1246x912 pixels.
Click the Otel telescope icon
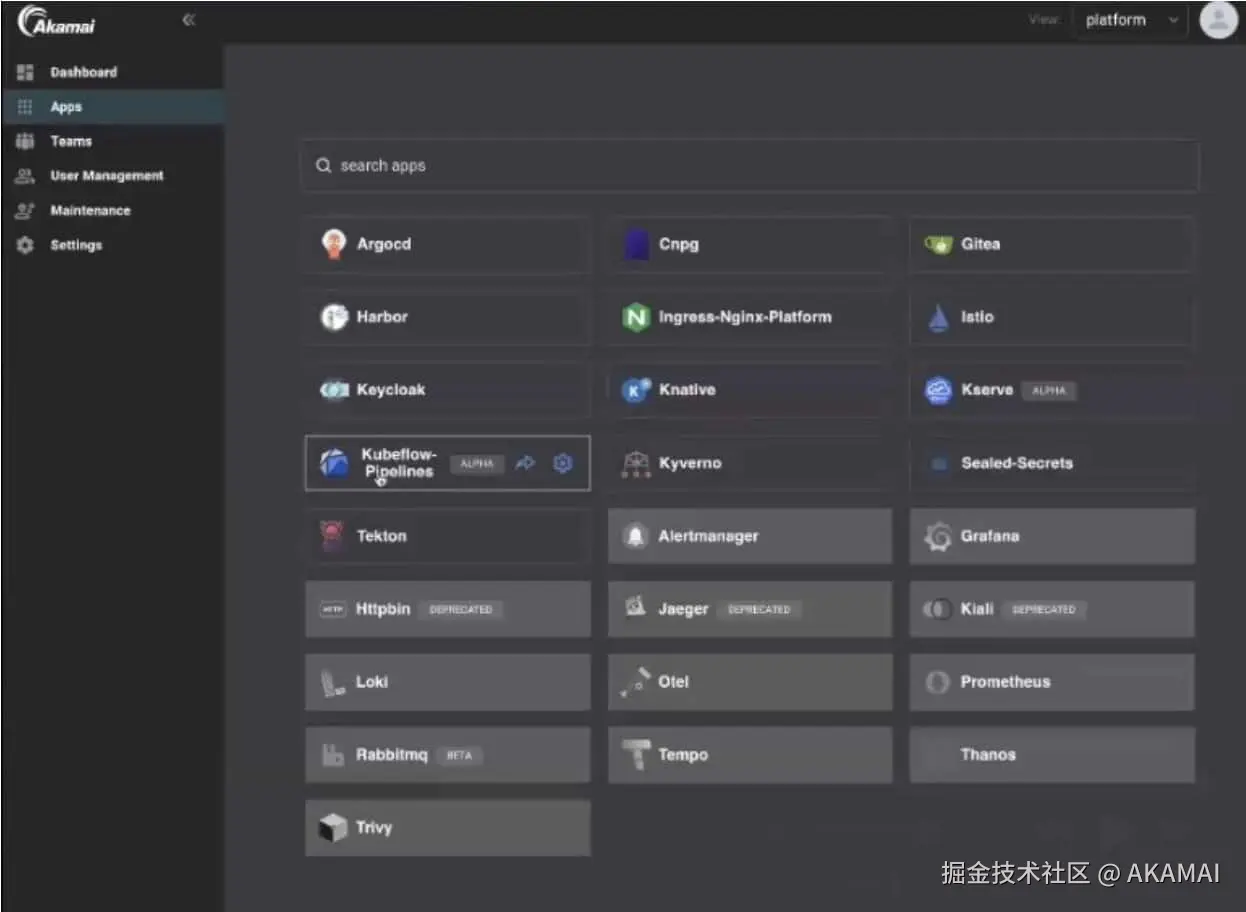click(636, 682)
